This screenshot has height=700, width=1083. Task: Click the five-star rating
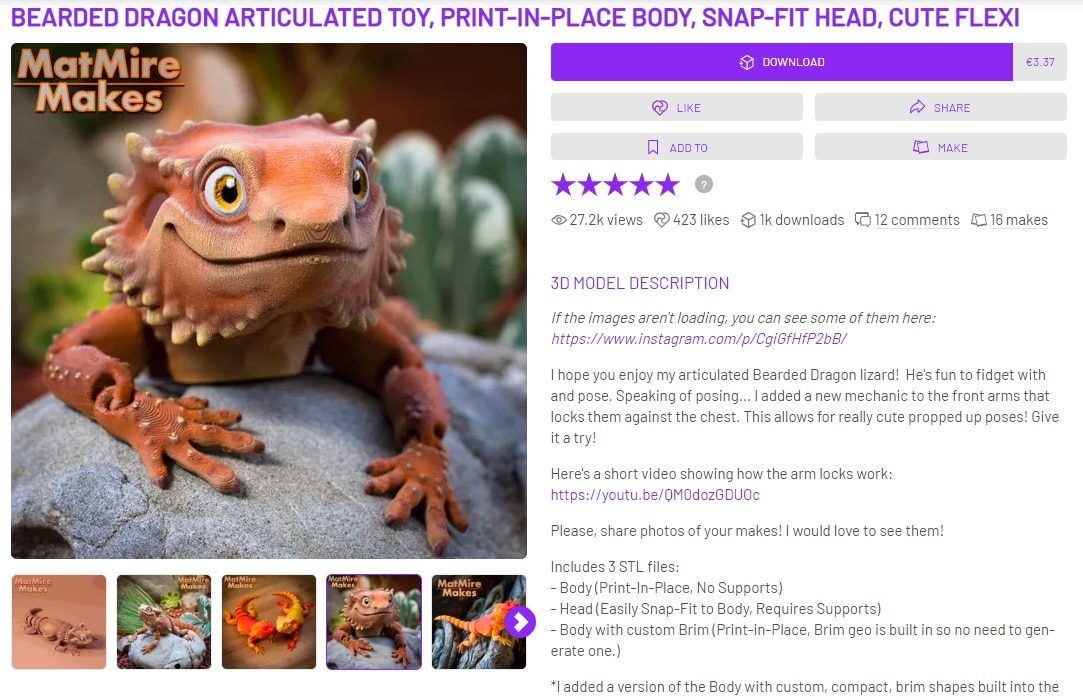coord(615,185)
